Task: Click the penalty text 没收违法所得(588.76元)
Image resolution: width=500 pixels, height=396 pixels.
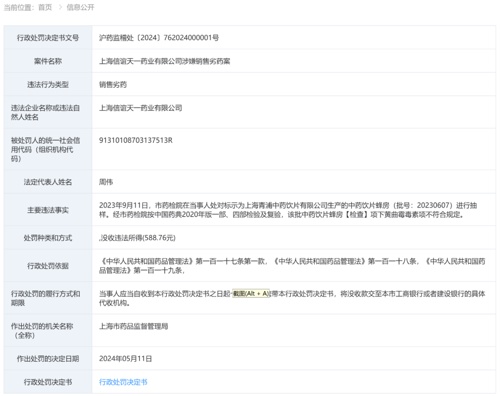Action: (137, 238)
